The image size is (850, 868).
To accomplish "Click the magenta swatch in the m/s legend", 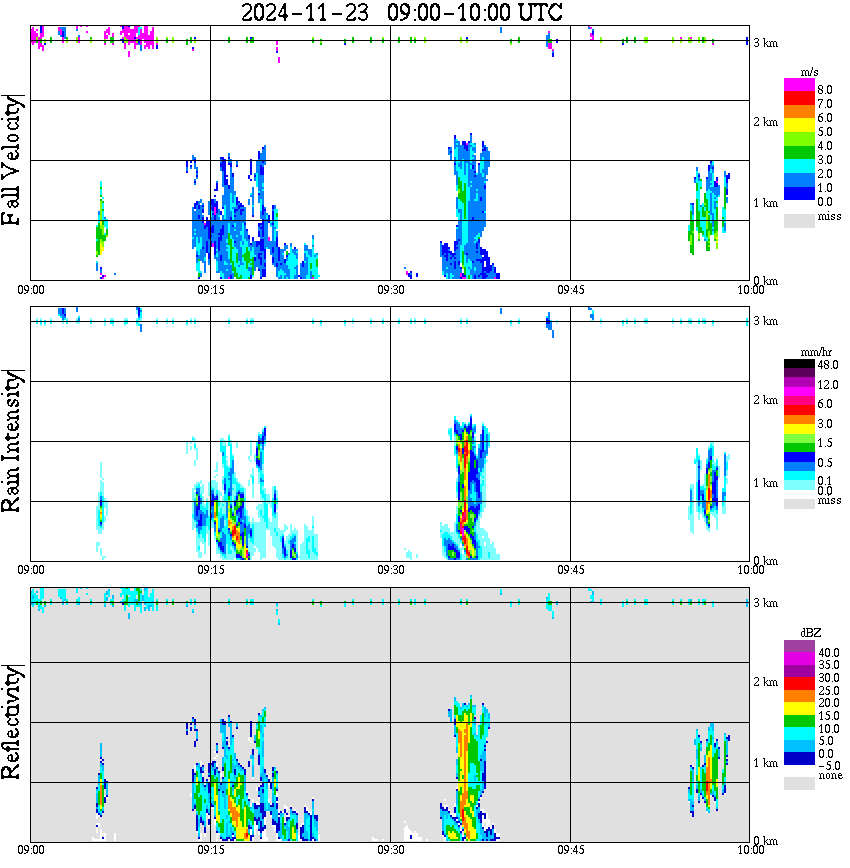I will point(799,85).
